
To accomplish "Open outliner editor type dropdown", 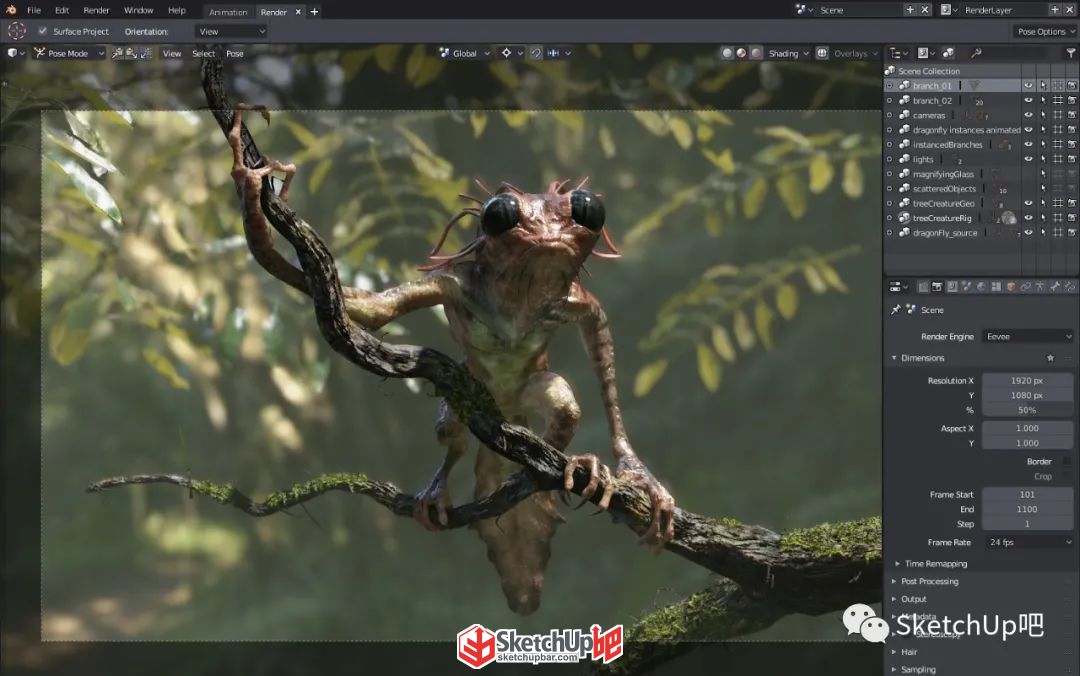I will (897, 53).
